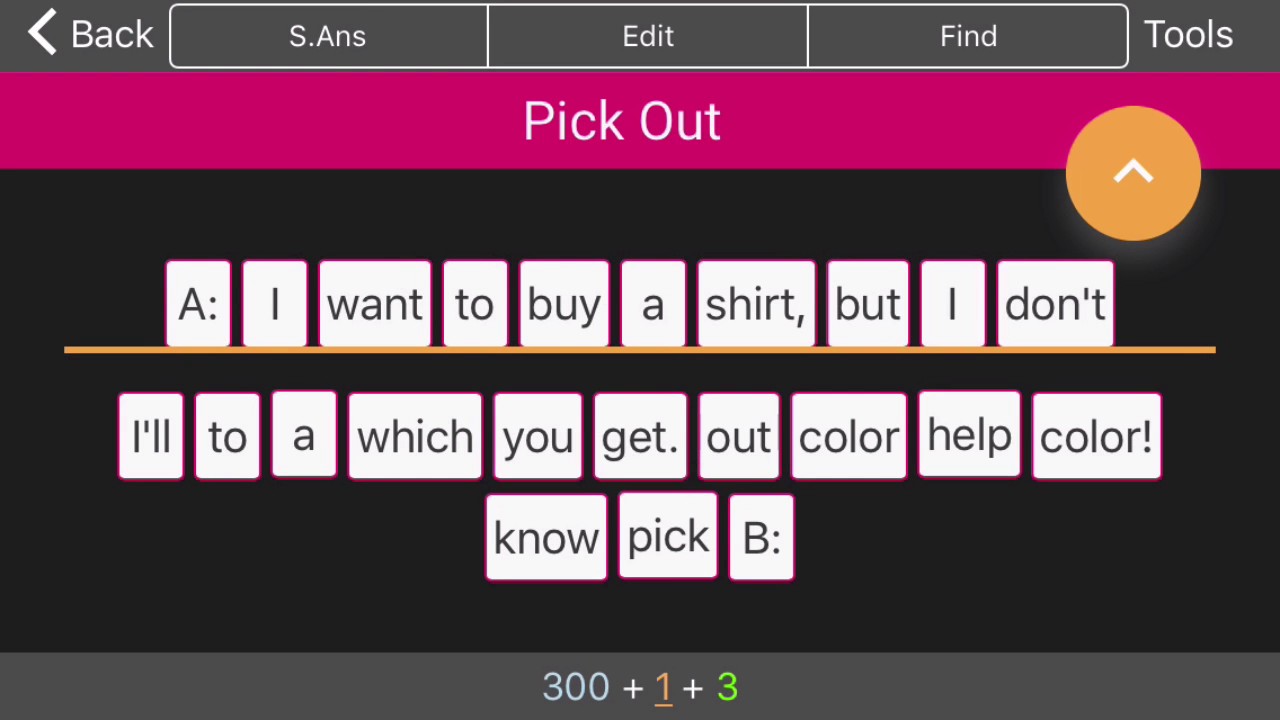Screen dimensions: 1280x720
Task: Tap the "help" word tile
Action: (969, 435)
